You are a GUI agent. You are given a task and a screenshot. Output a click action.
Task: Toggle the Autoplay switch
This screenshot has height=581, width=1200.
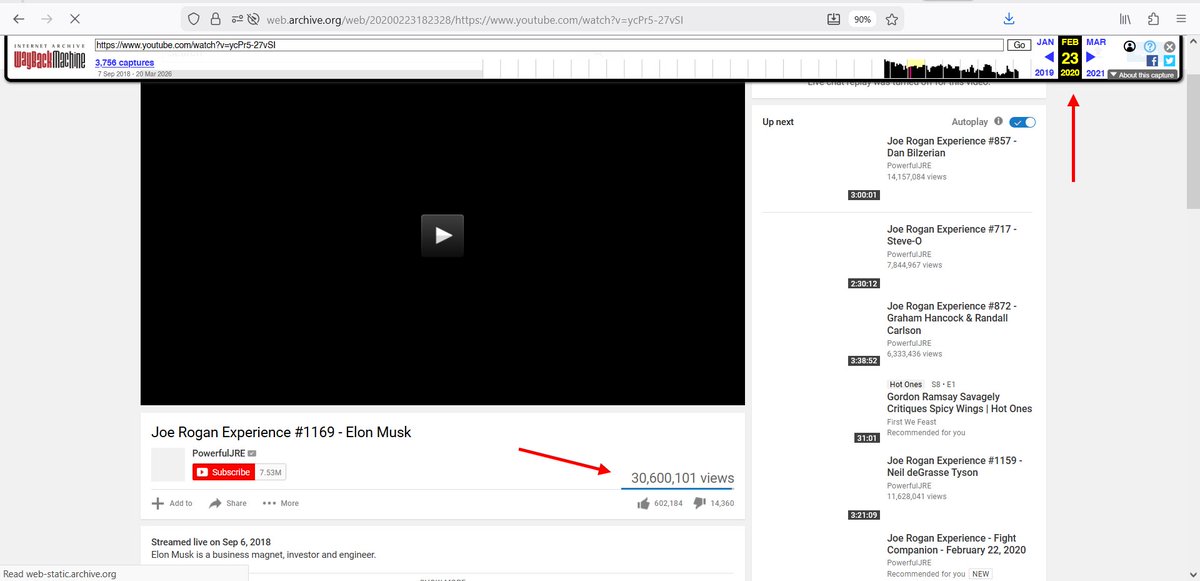(x=1023, y=122)
